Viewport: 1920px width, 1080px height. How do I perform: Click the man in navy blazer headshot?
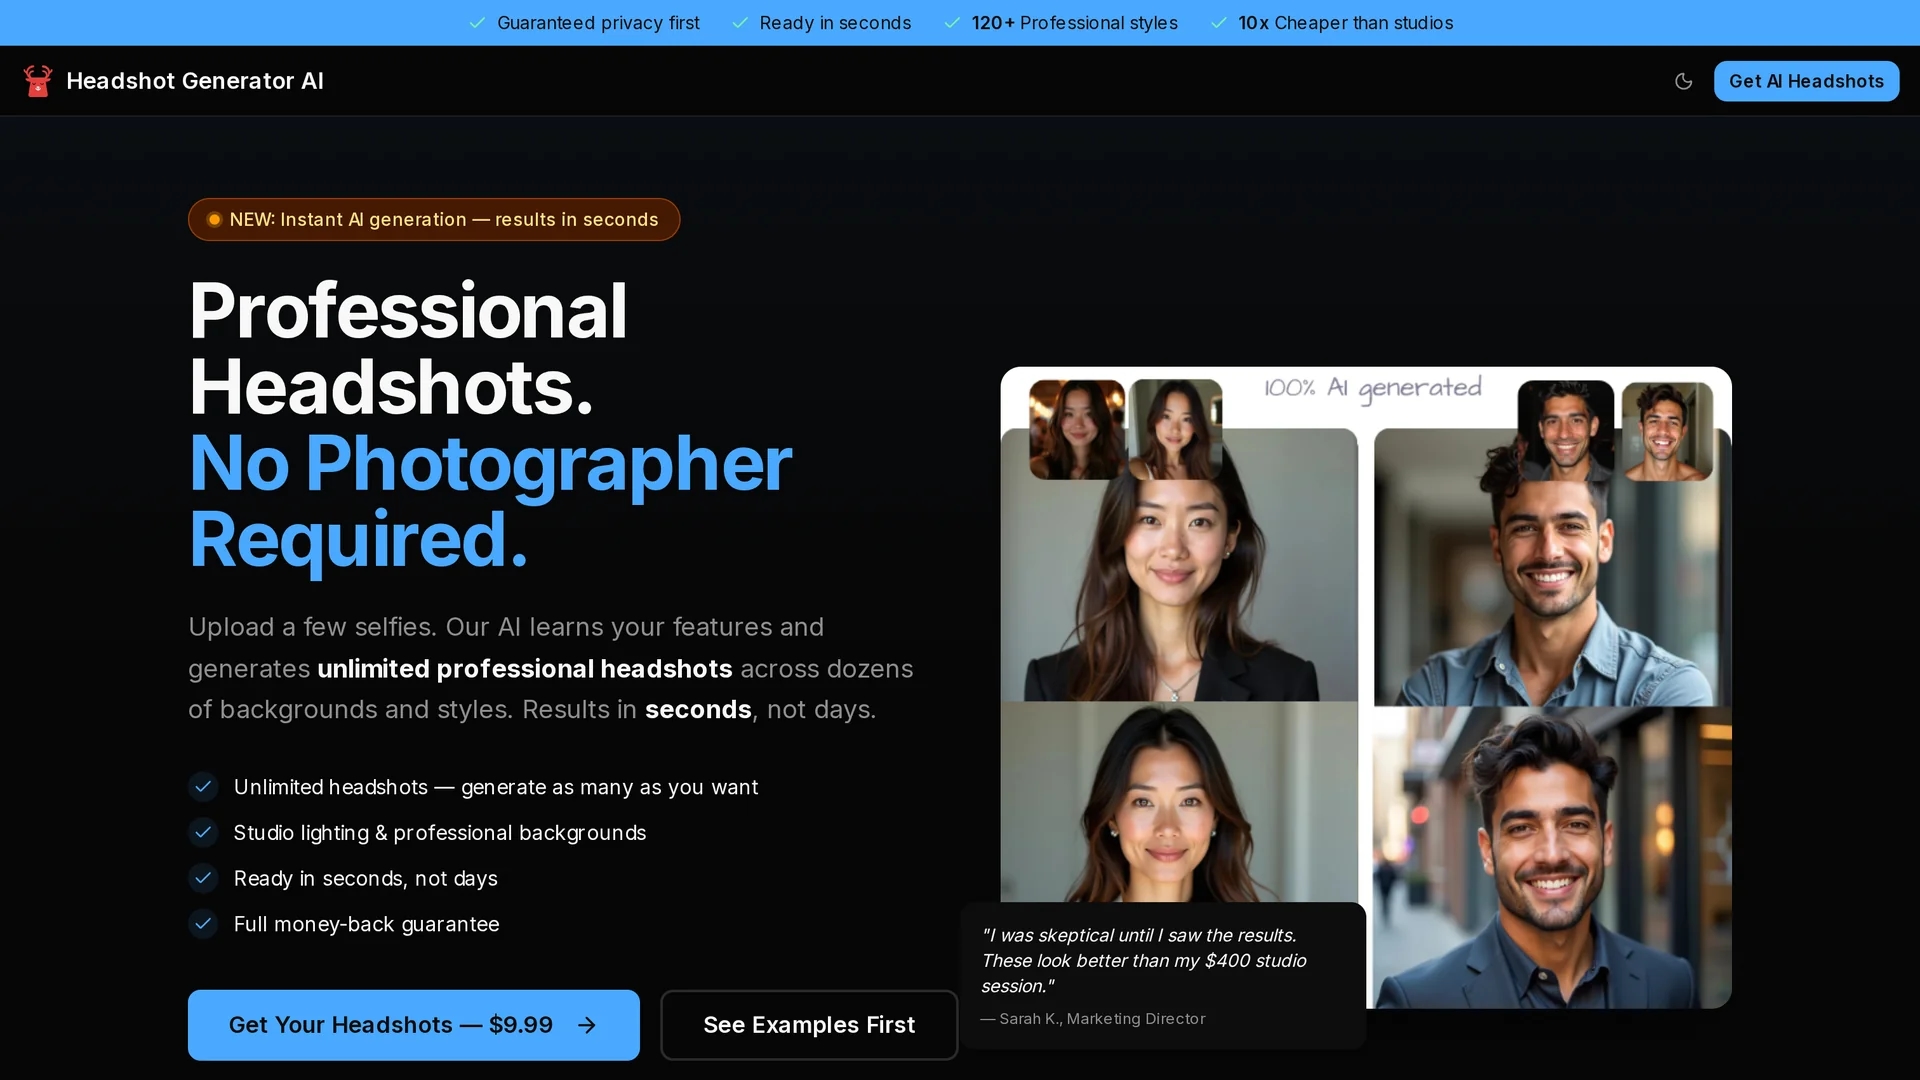tap(1552, 858)
